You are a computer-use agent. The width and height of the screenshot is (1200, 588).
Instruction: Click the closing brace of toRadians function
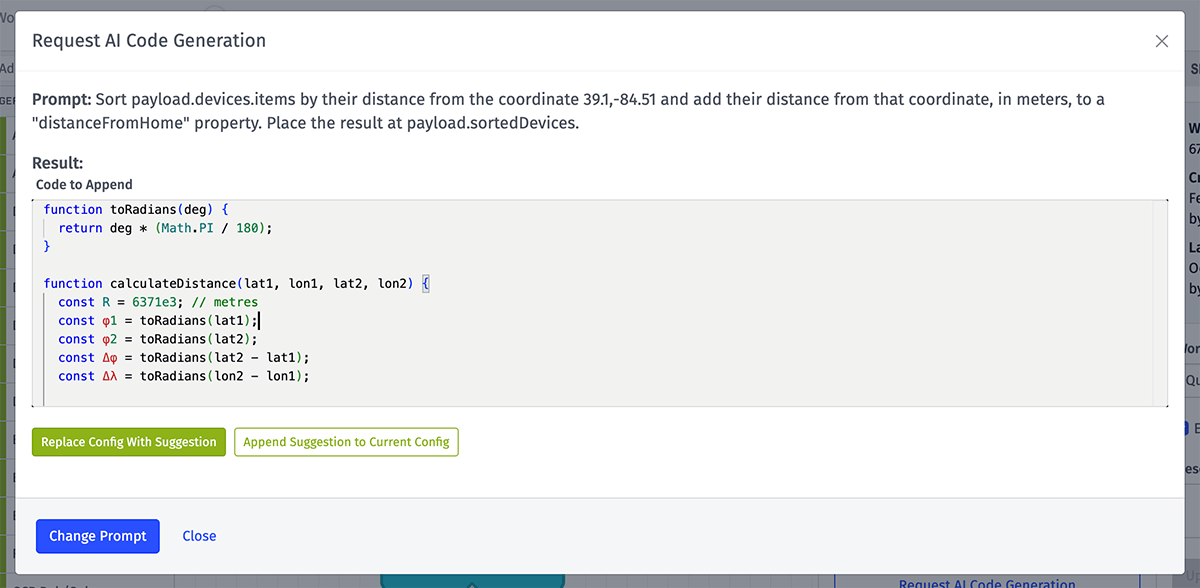47,246
